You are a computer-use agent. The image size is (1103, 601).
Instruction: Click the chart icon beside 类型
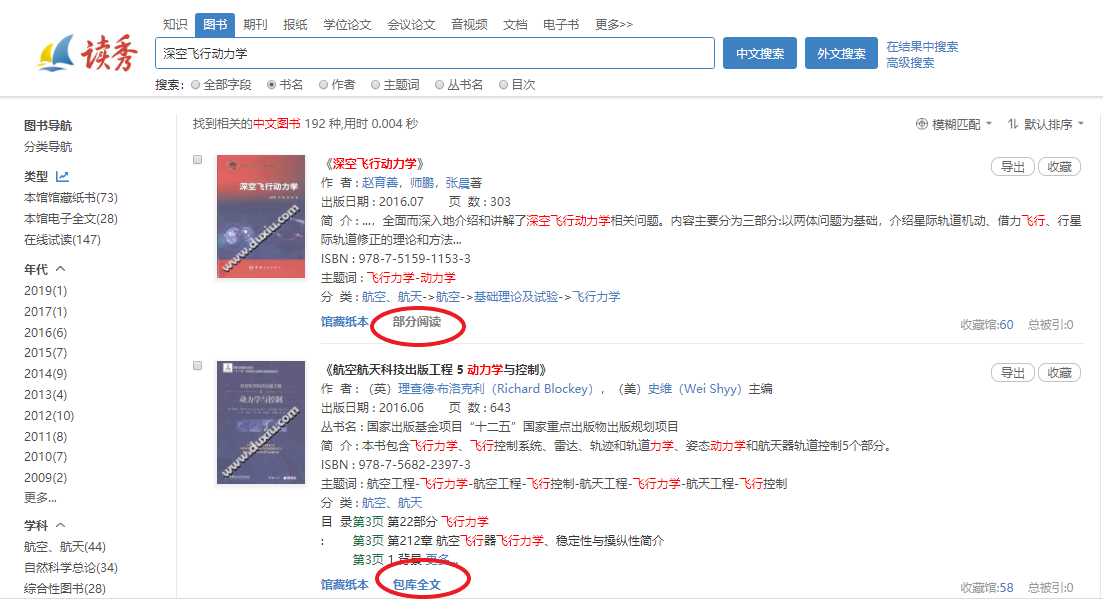[x=62, y=176]
